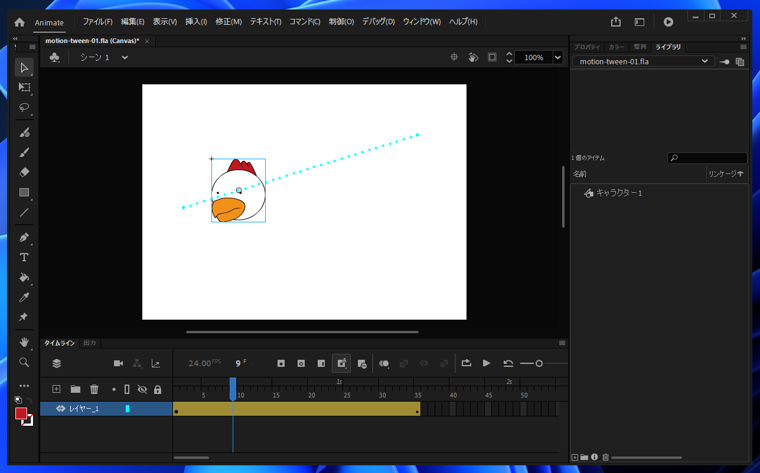
Task: Select the Eraser tool
Action: tap(24, 172)
